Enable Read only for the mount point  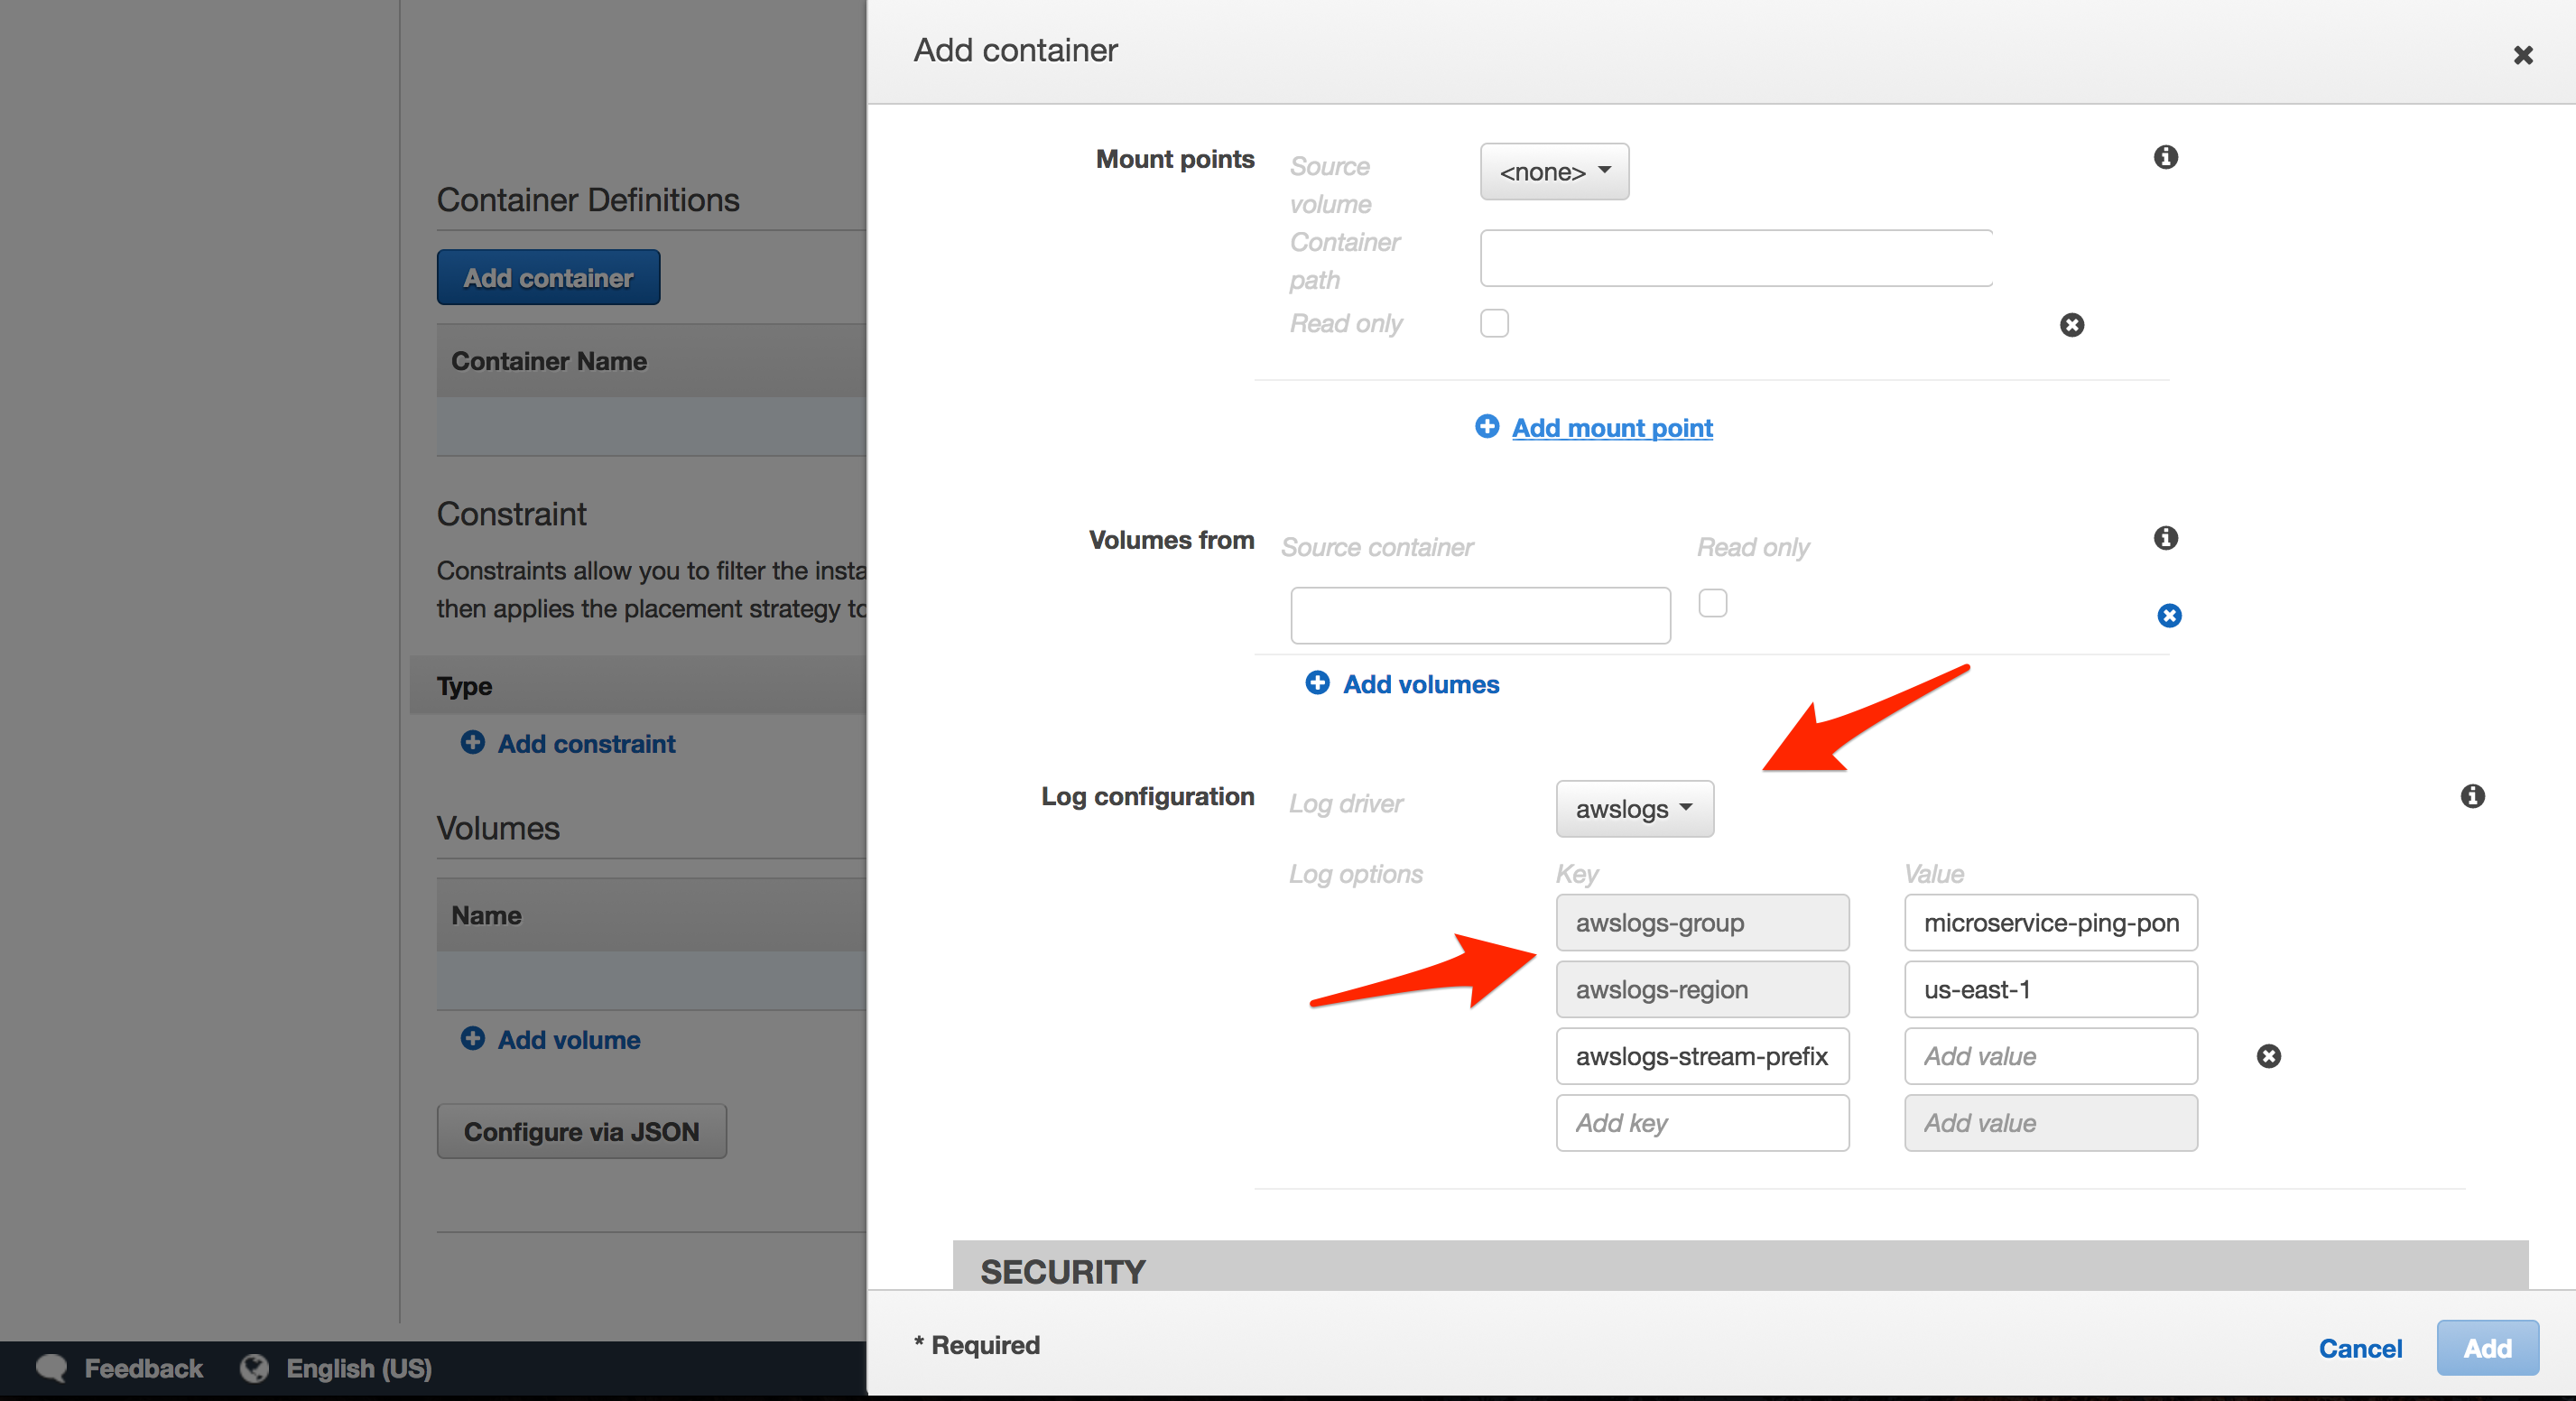point(1494,322)
